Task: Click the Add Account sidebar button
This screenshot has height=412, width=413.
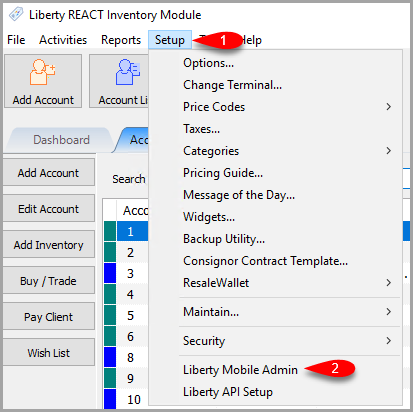Action: [49, 173]
